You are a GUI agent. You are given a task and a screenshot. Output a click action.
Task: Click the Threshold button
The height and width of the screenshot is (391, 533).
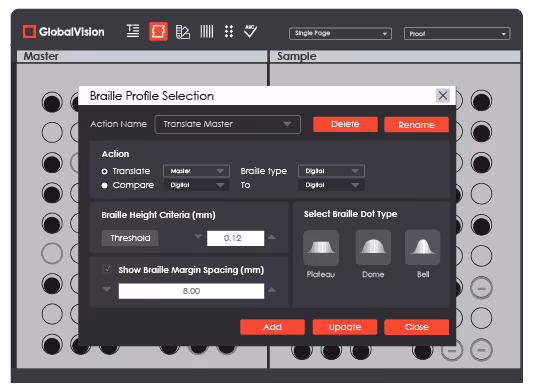130,238
